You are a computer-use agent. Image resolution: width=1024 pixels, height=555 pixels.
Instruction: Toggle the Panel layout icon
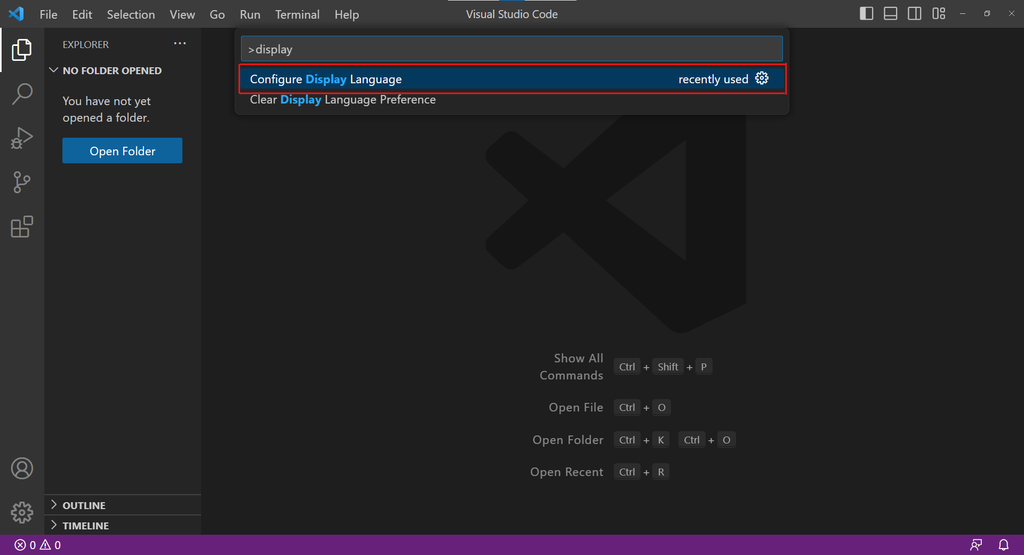coord(890,14)
